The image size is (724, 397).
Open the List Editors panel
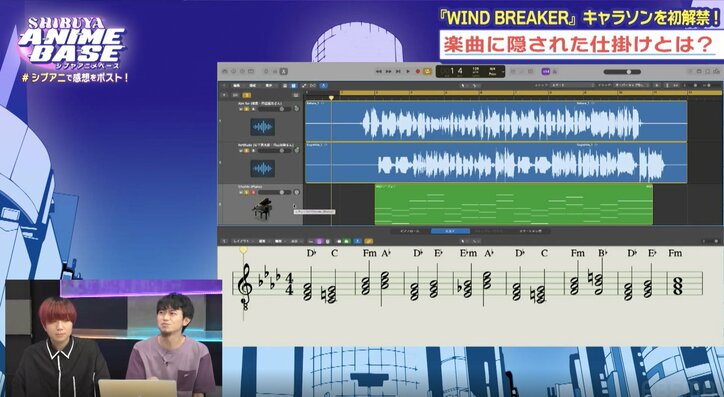690,71
